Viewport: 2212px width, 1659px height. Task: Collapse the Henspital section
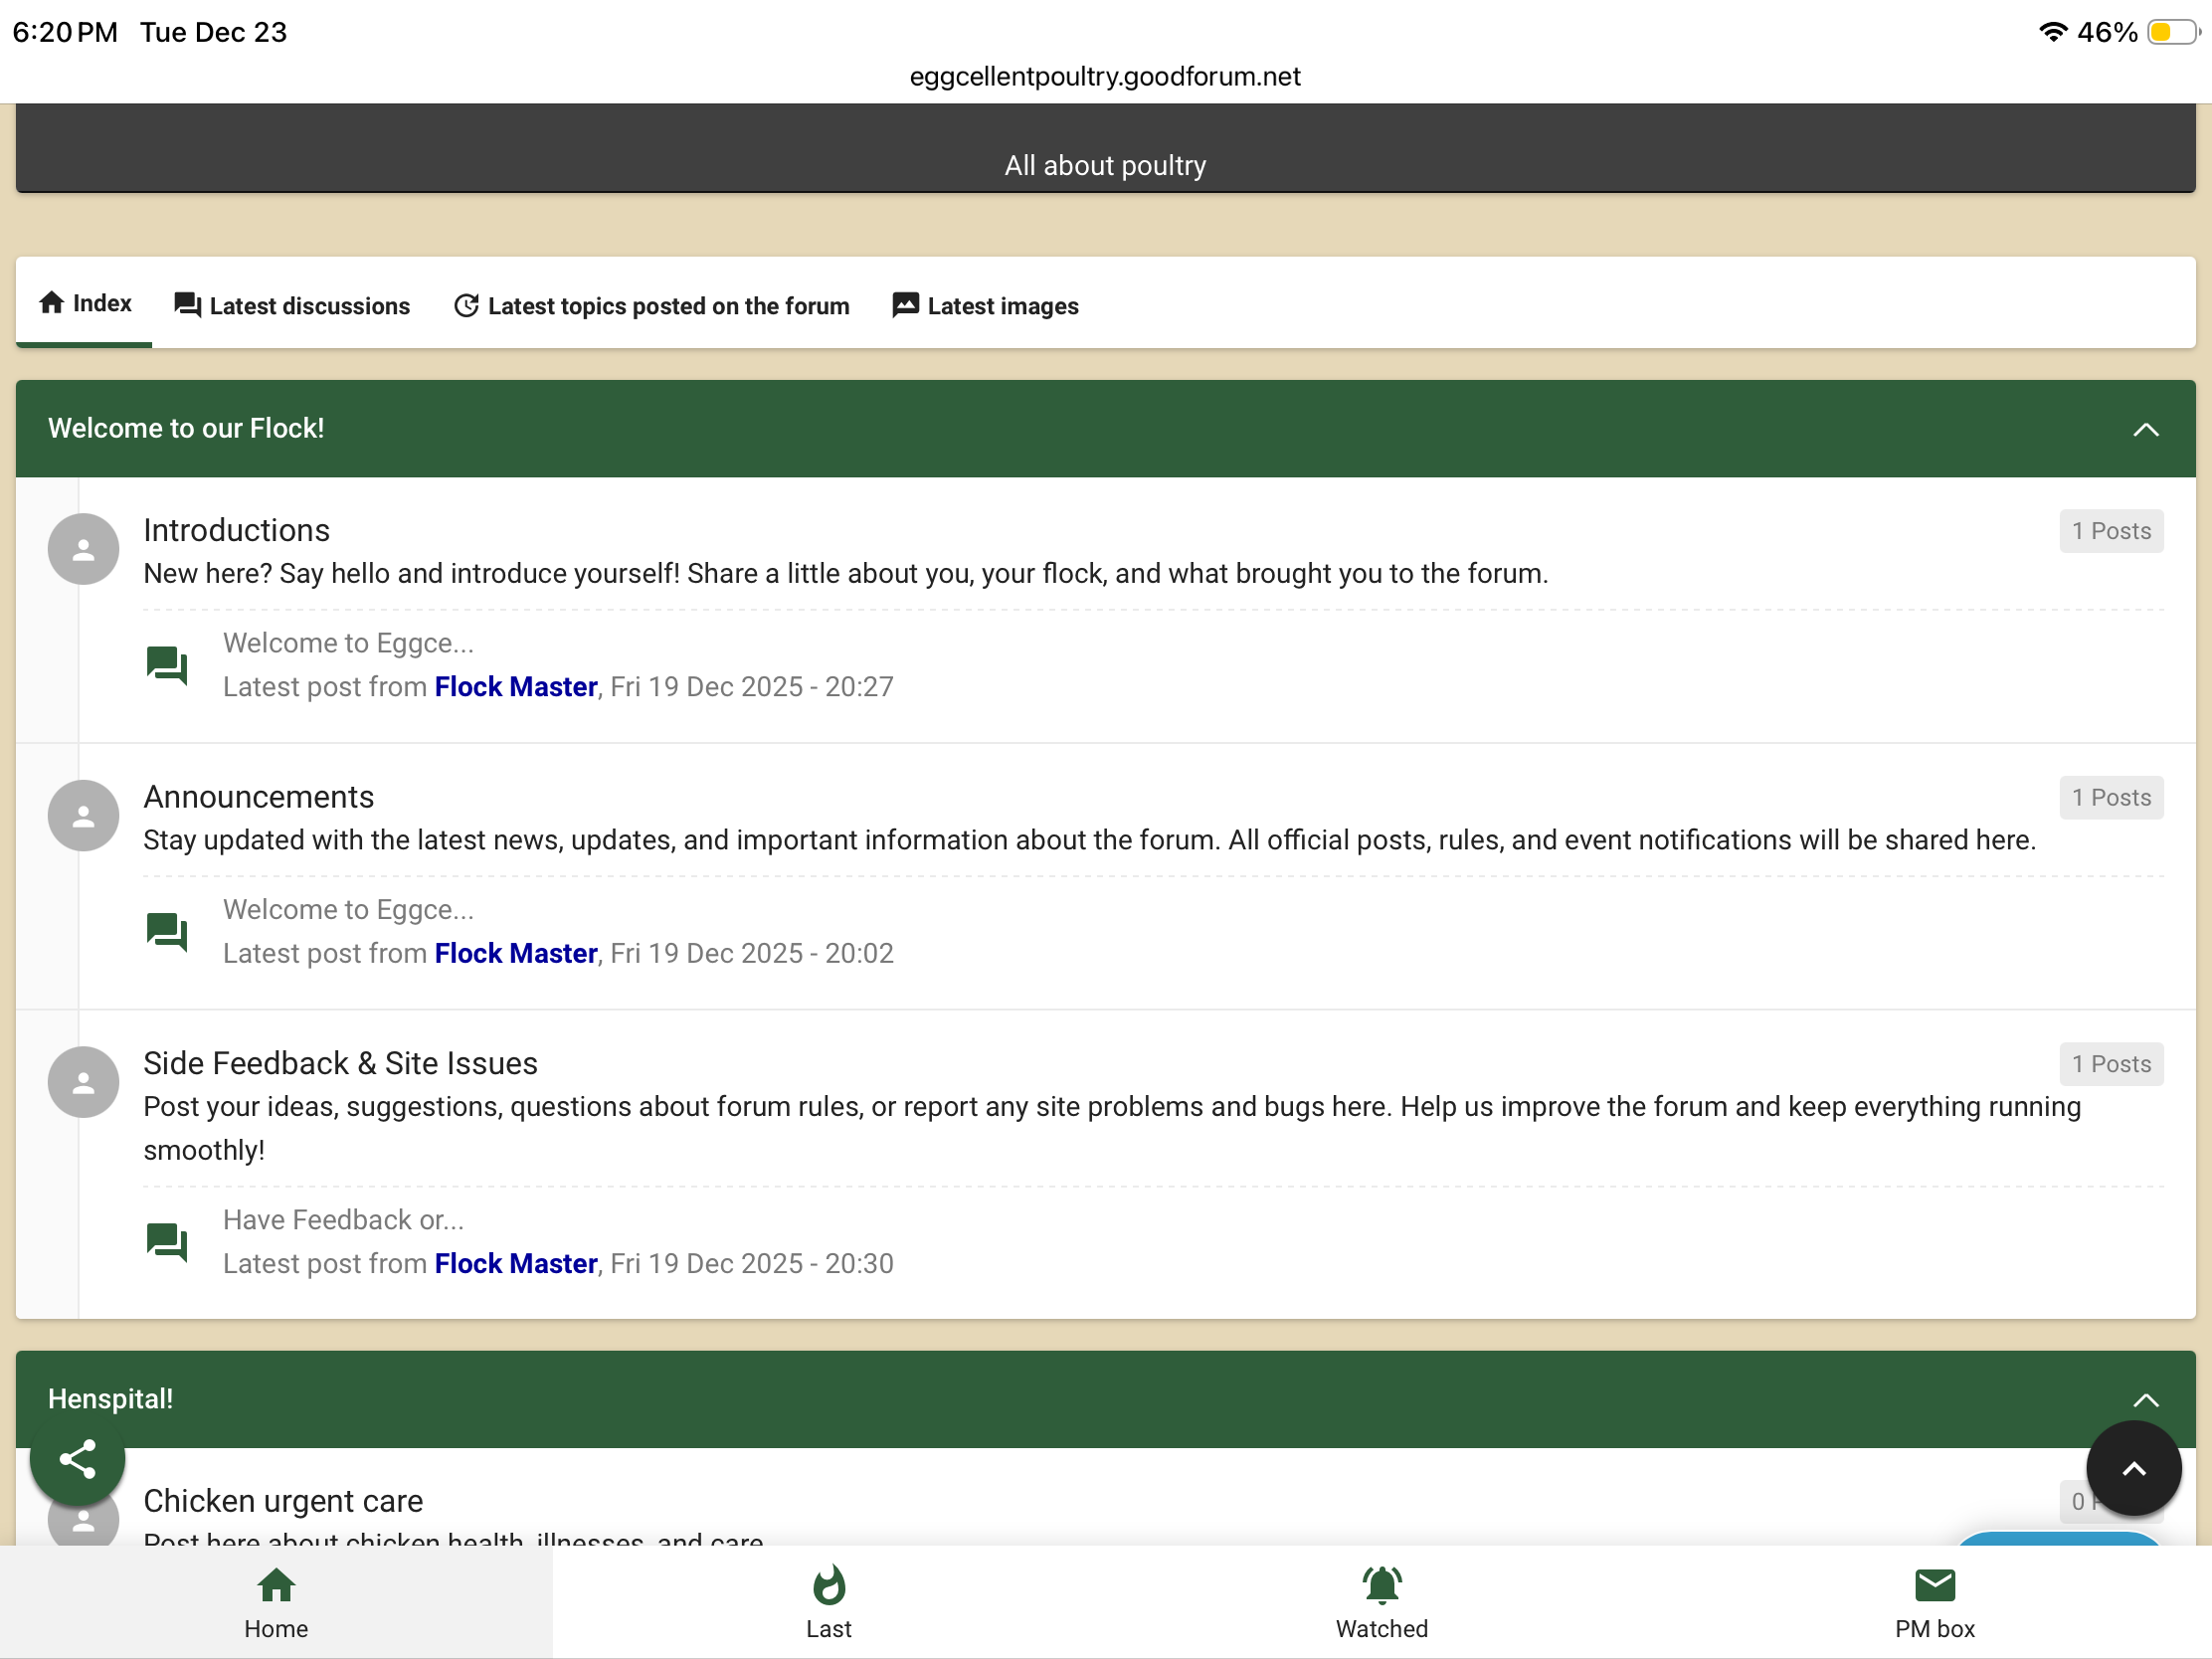click(x=2145, y=1400)
